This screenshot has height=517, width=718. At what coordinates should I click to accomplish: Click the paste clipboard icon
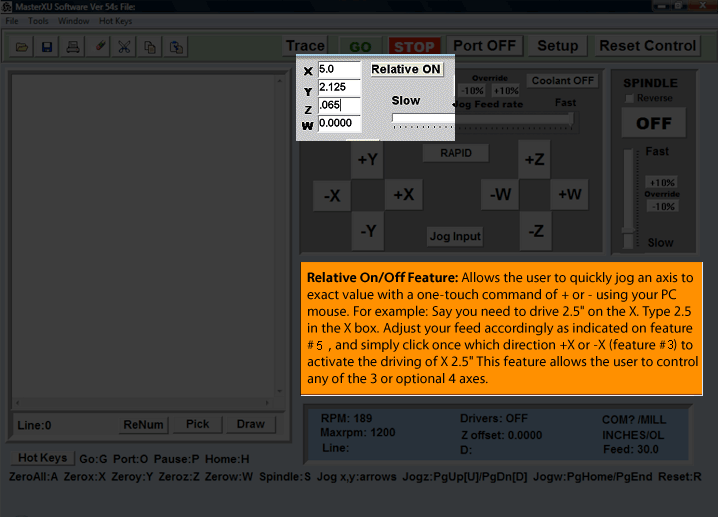click(176, 47)
